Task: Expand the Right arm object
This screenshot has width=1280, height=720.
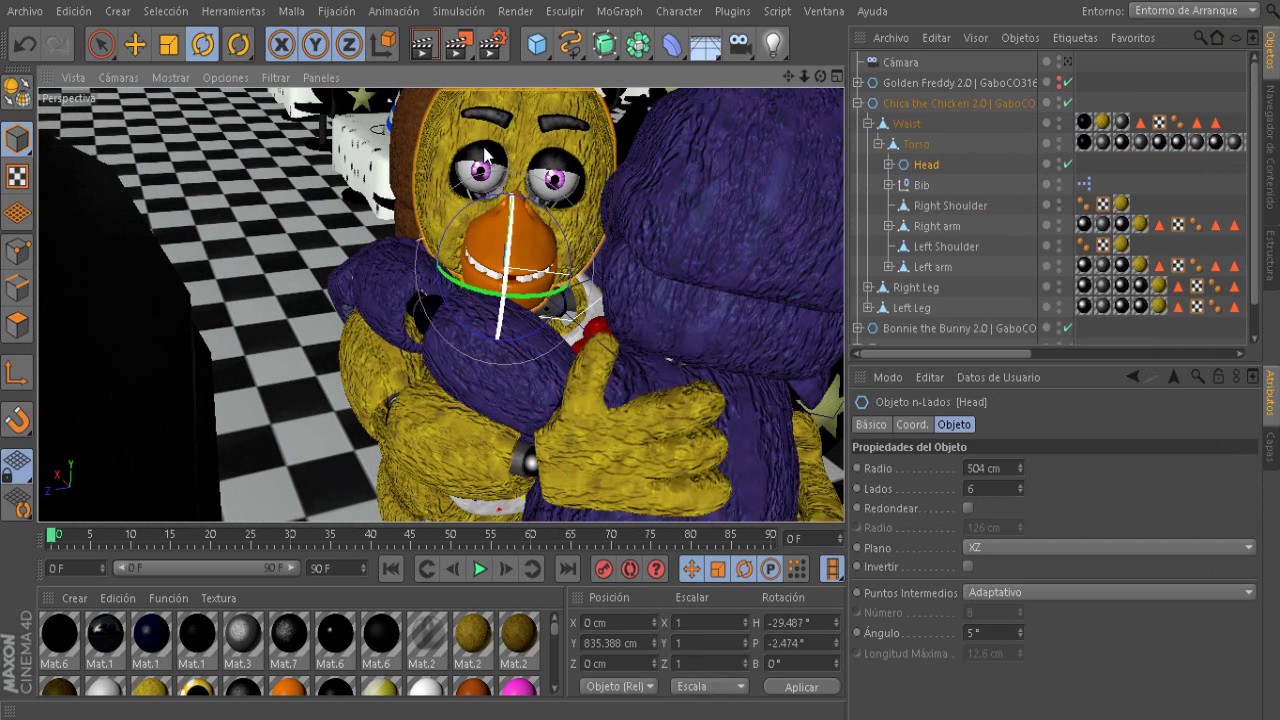Action: point(888,226)
